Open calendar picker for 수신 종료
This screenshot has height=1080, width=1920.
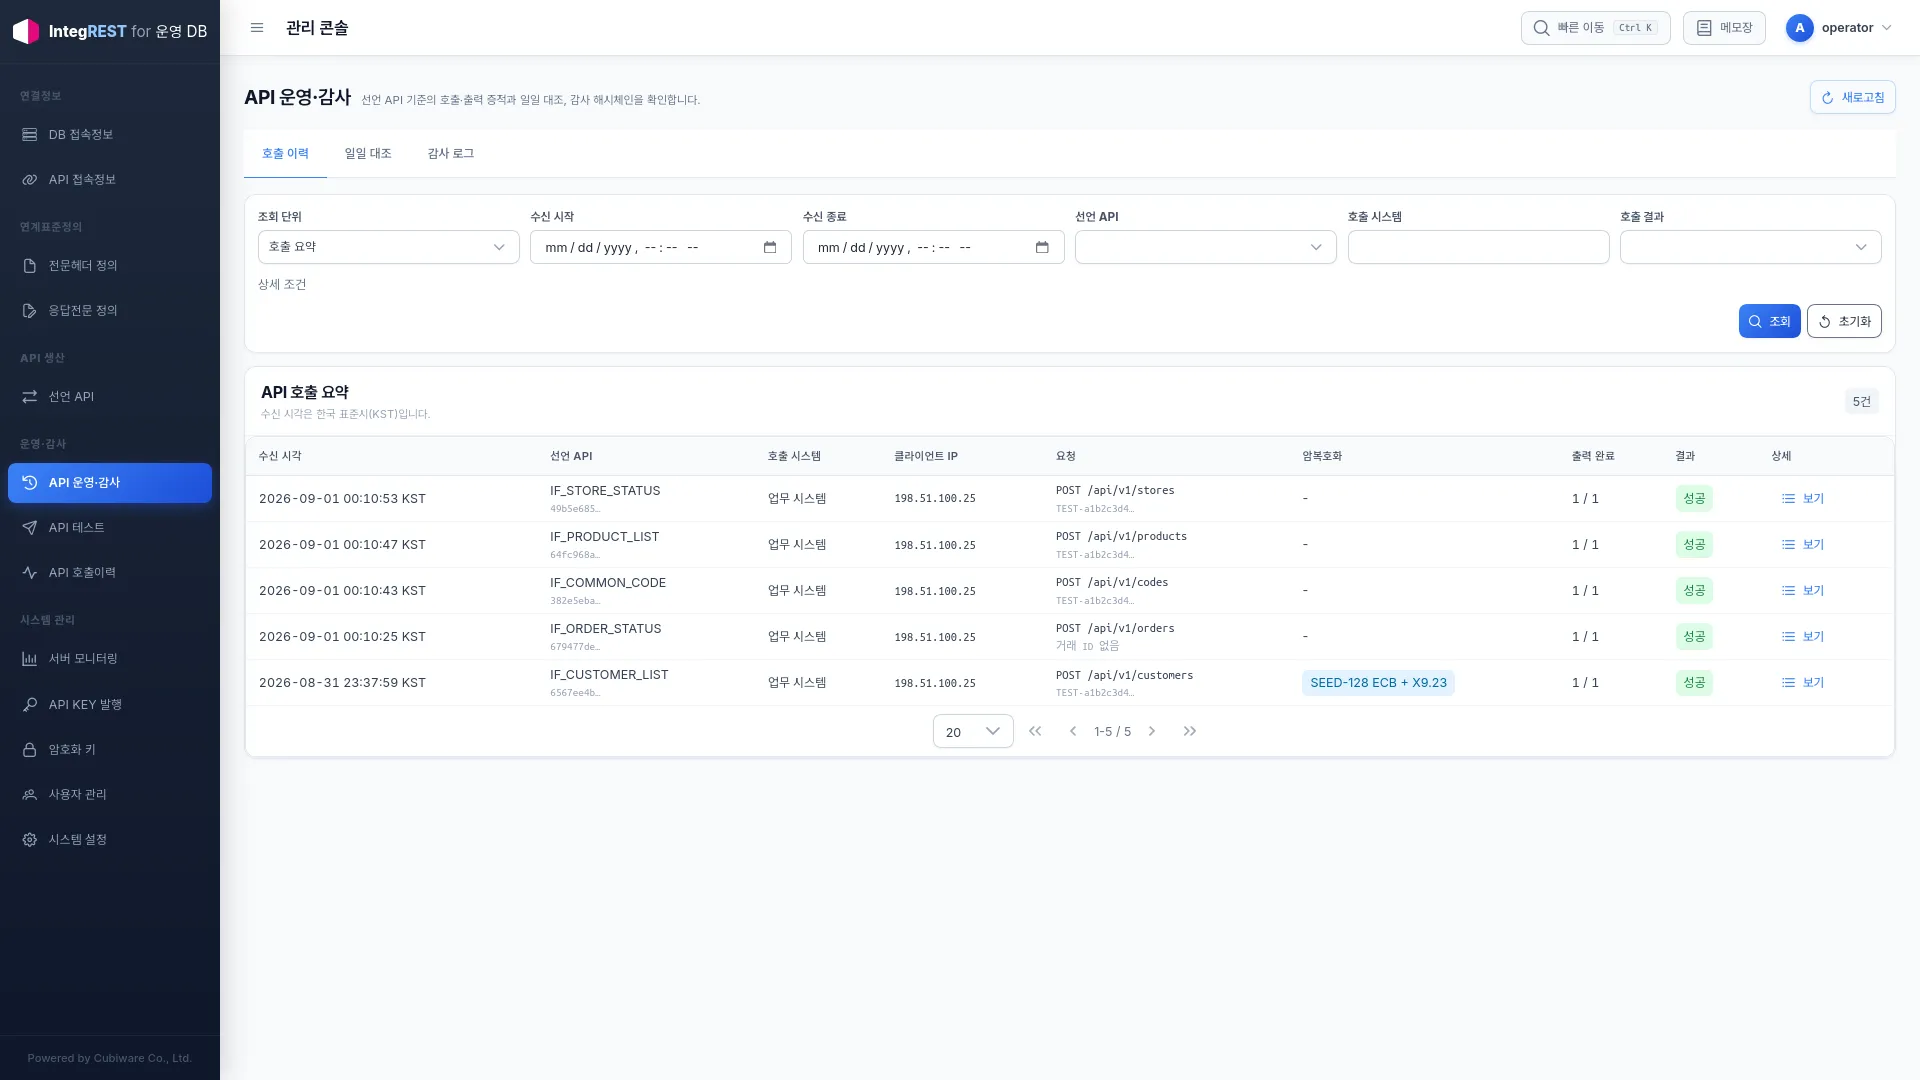1042,247
